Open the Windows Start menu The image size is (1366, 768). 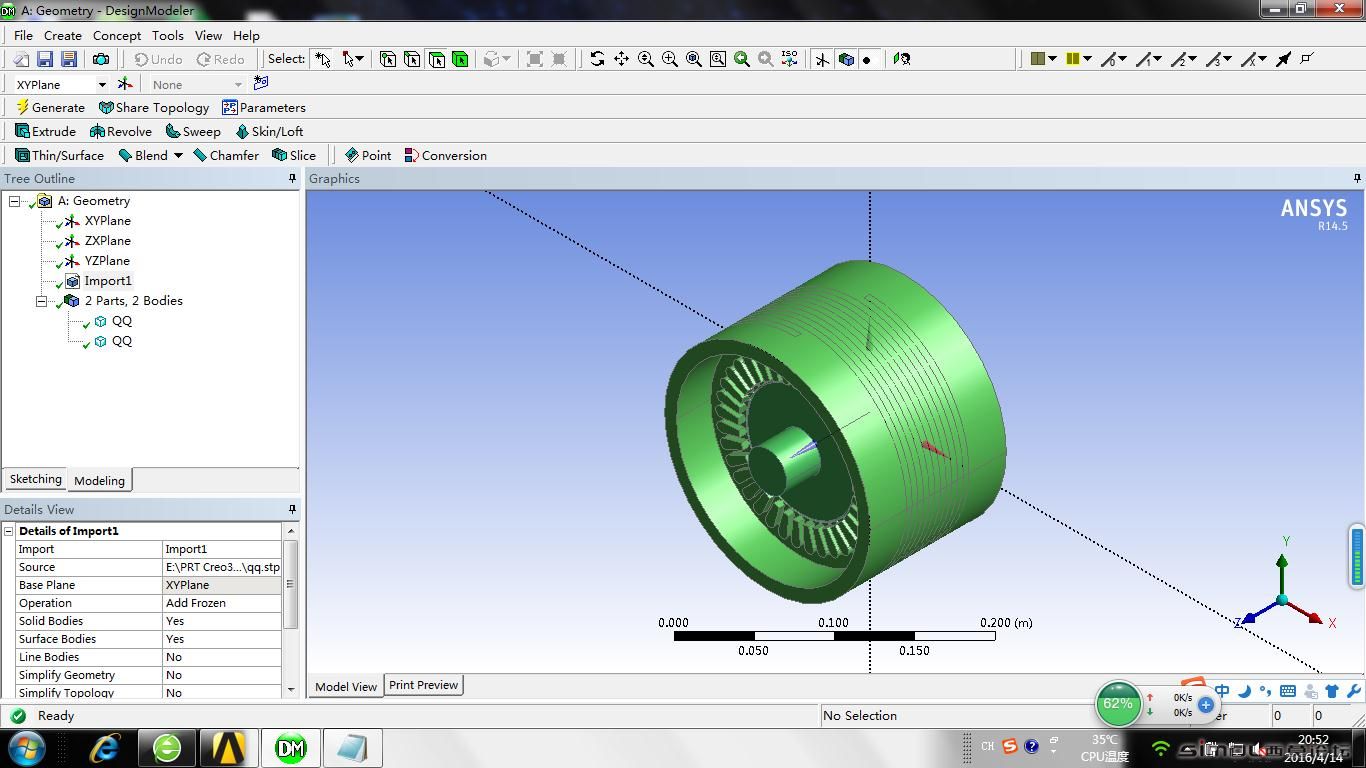click(x=27, y=748)
